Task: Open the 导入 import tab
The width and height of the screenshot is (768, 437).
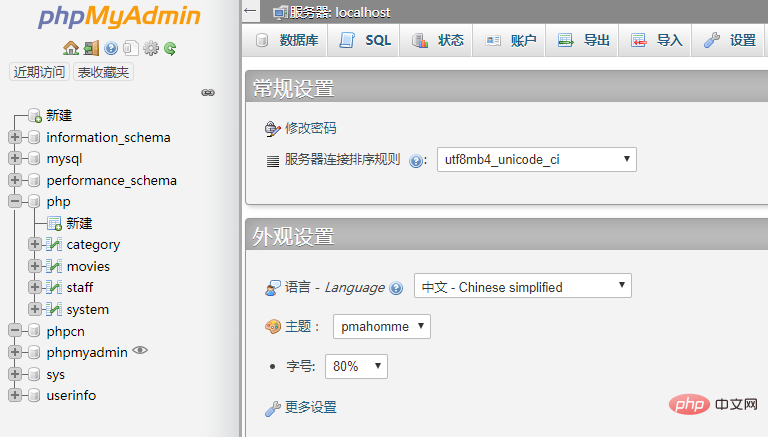Action: click(655, 40)
